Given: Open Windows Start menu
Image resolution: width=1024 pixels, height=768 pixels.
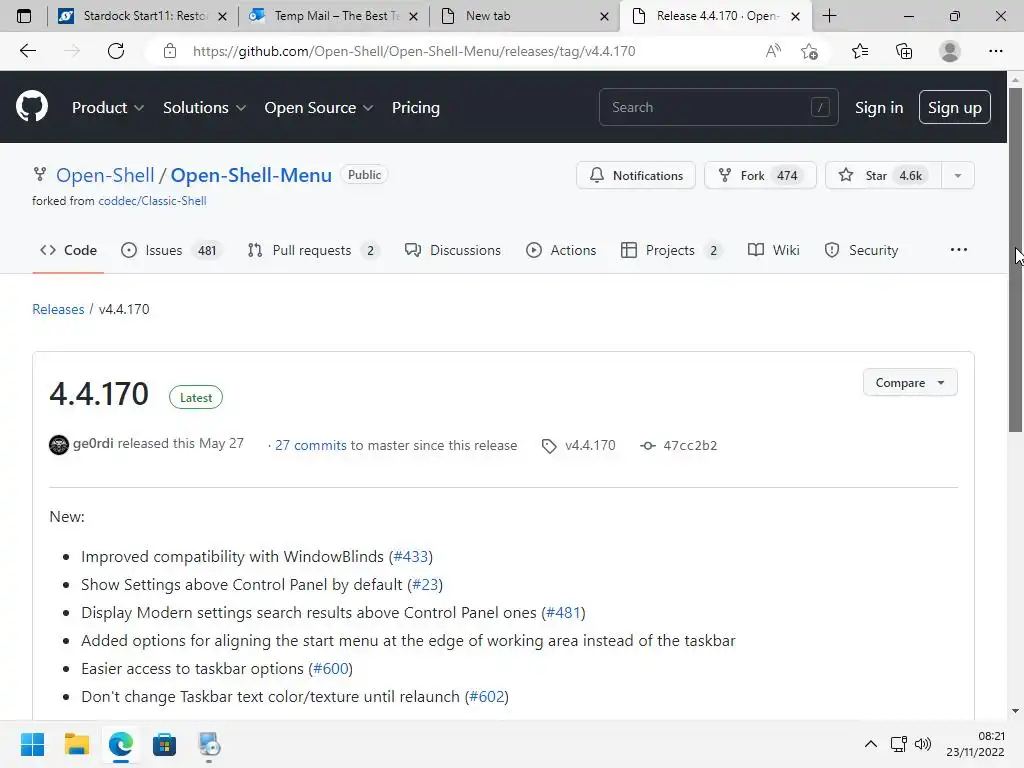Looking at the screenshot, I should point(32,744).
